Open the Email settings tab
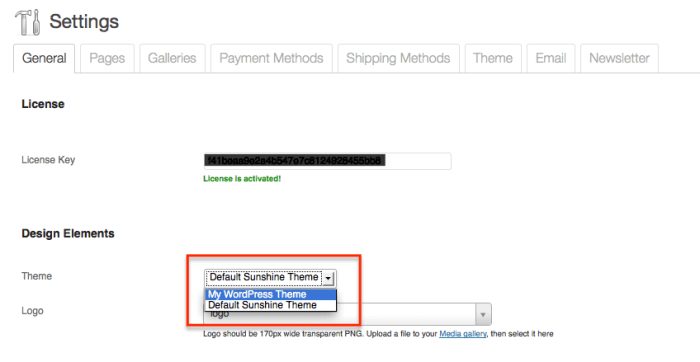Viewport: 700px width, 362px height. pos(551,58)
